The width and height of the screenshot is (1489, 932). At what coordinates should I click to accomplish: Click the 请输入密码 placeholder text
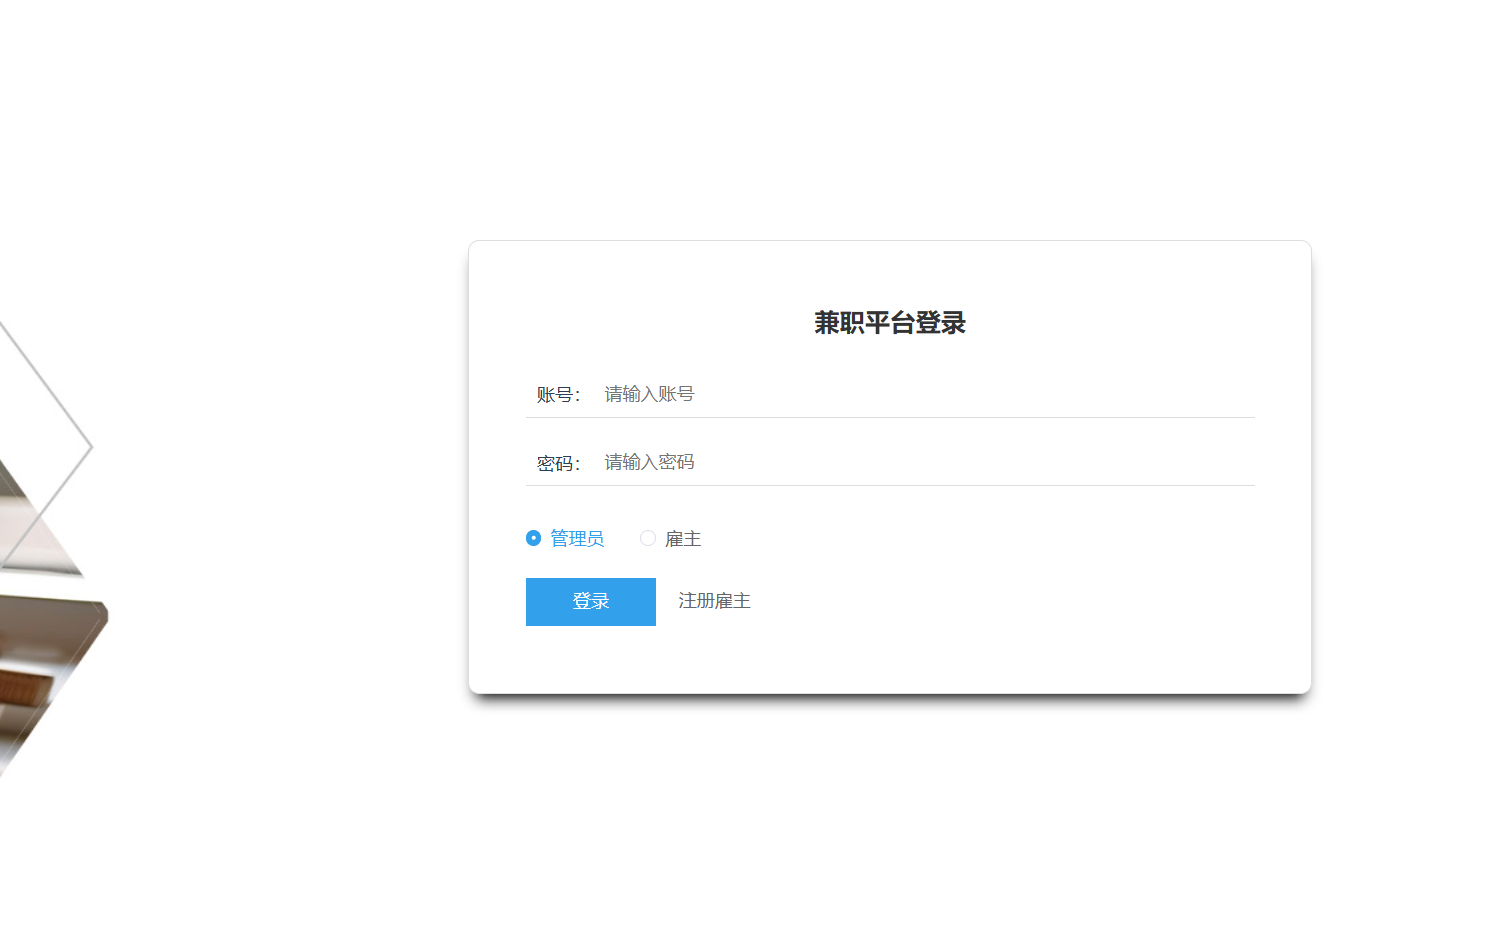pos(649,462)
